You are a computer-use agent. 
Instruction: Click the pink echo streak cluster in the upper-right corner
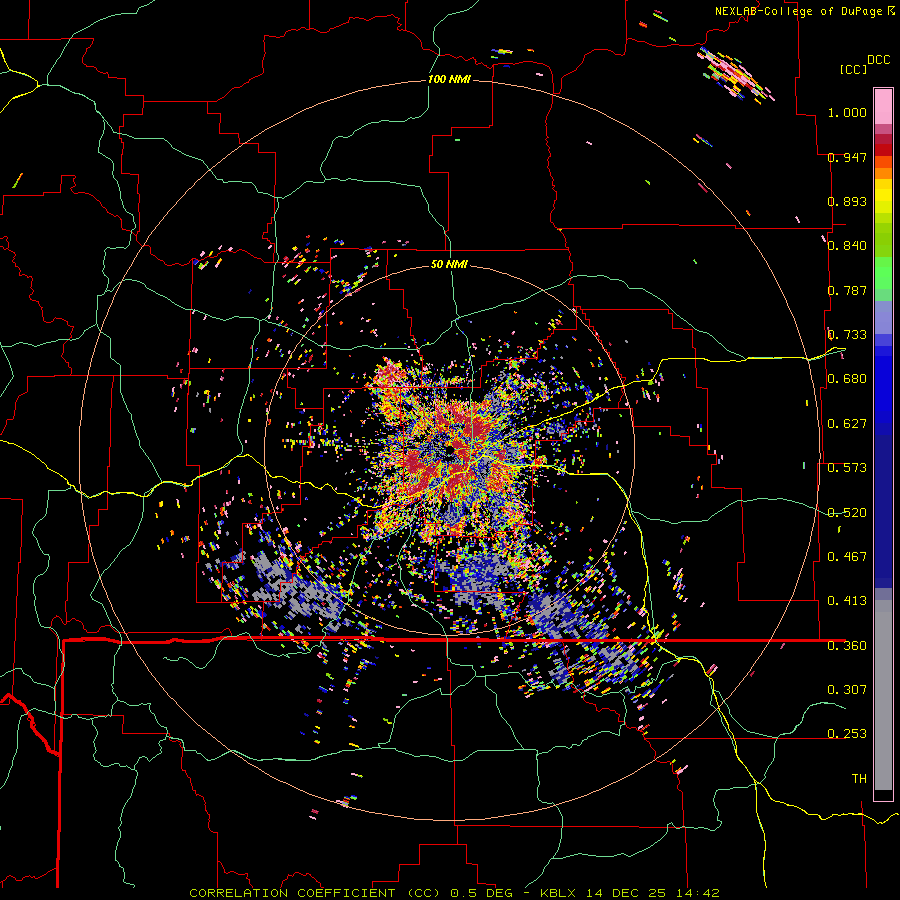[736, 77]
